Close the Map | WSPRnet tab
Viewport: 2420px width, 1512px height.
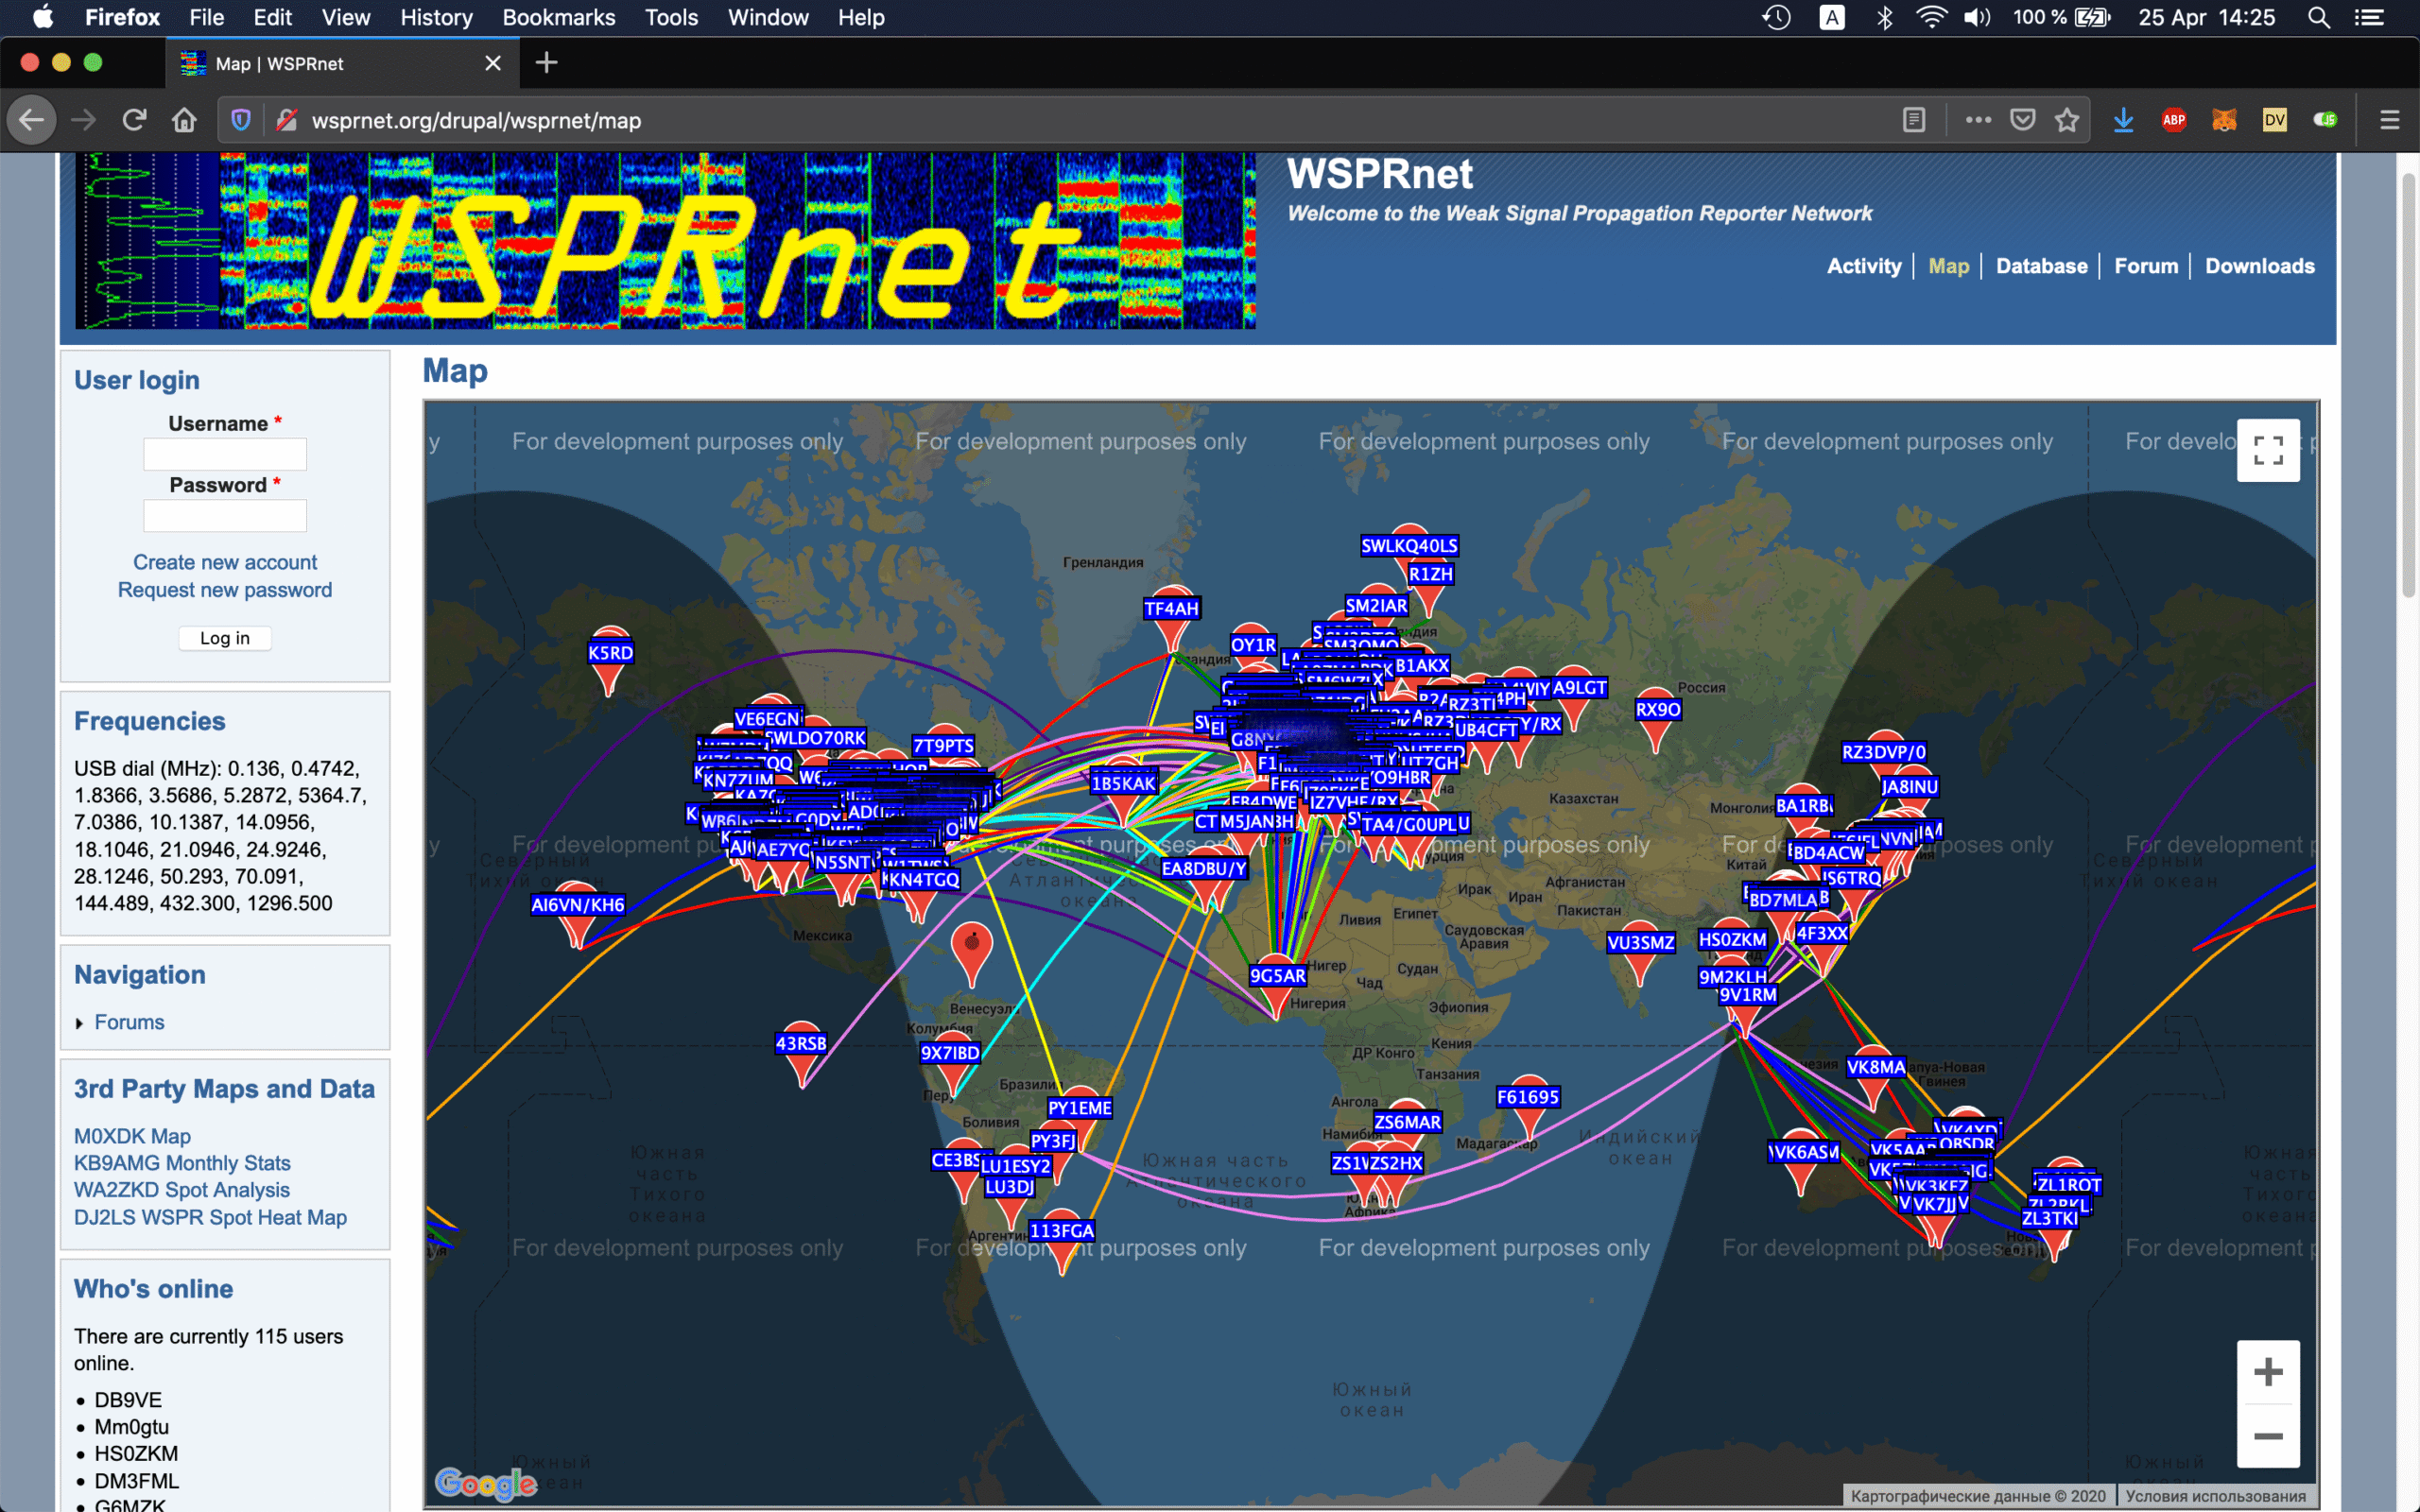point(493,63)
